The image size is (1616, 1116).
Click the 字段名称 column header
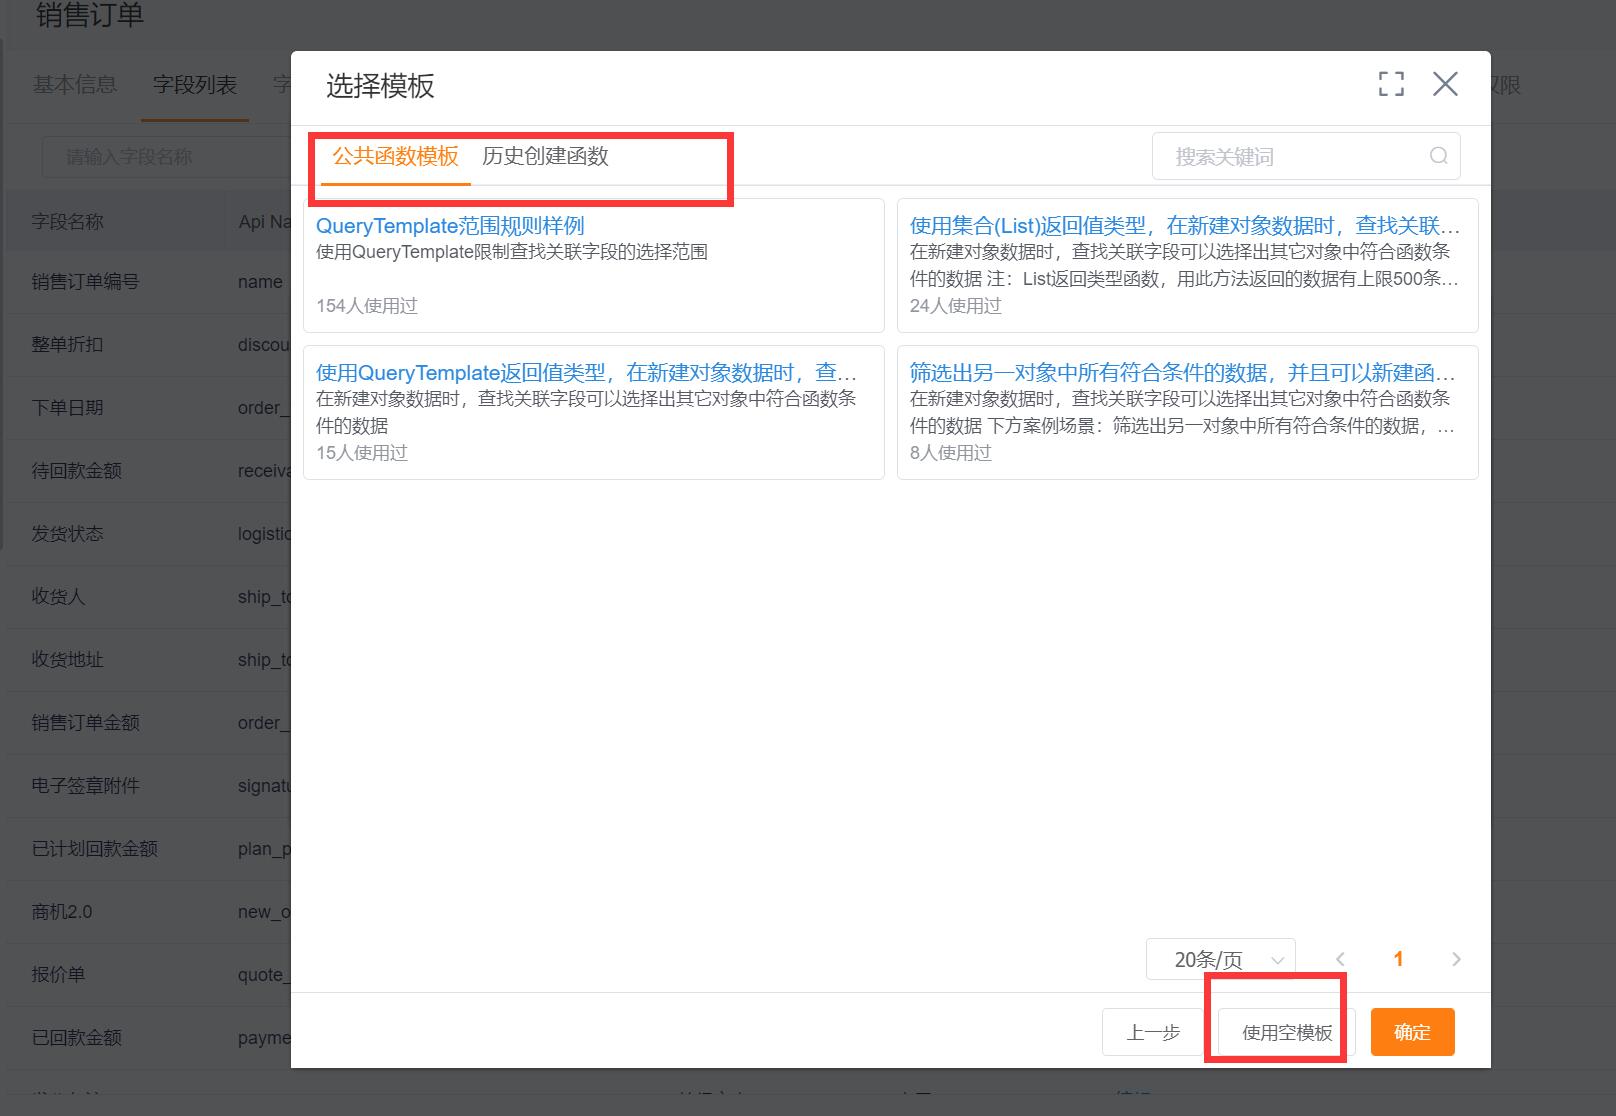point(67,222)
